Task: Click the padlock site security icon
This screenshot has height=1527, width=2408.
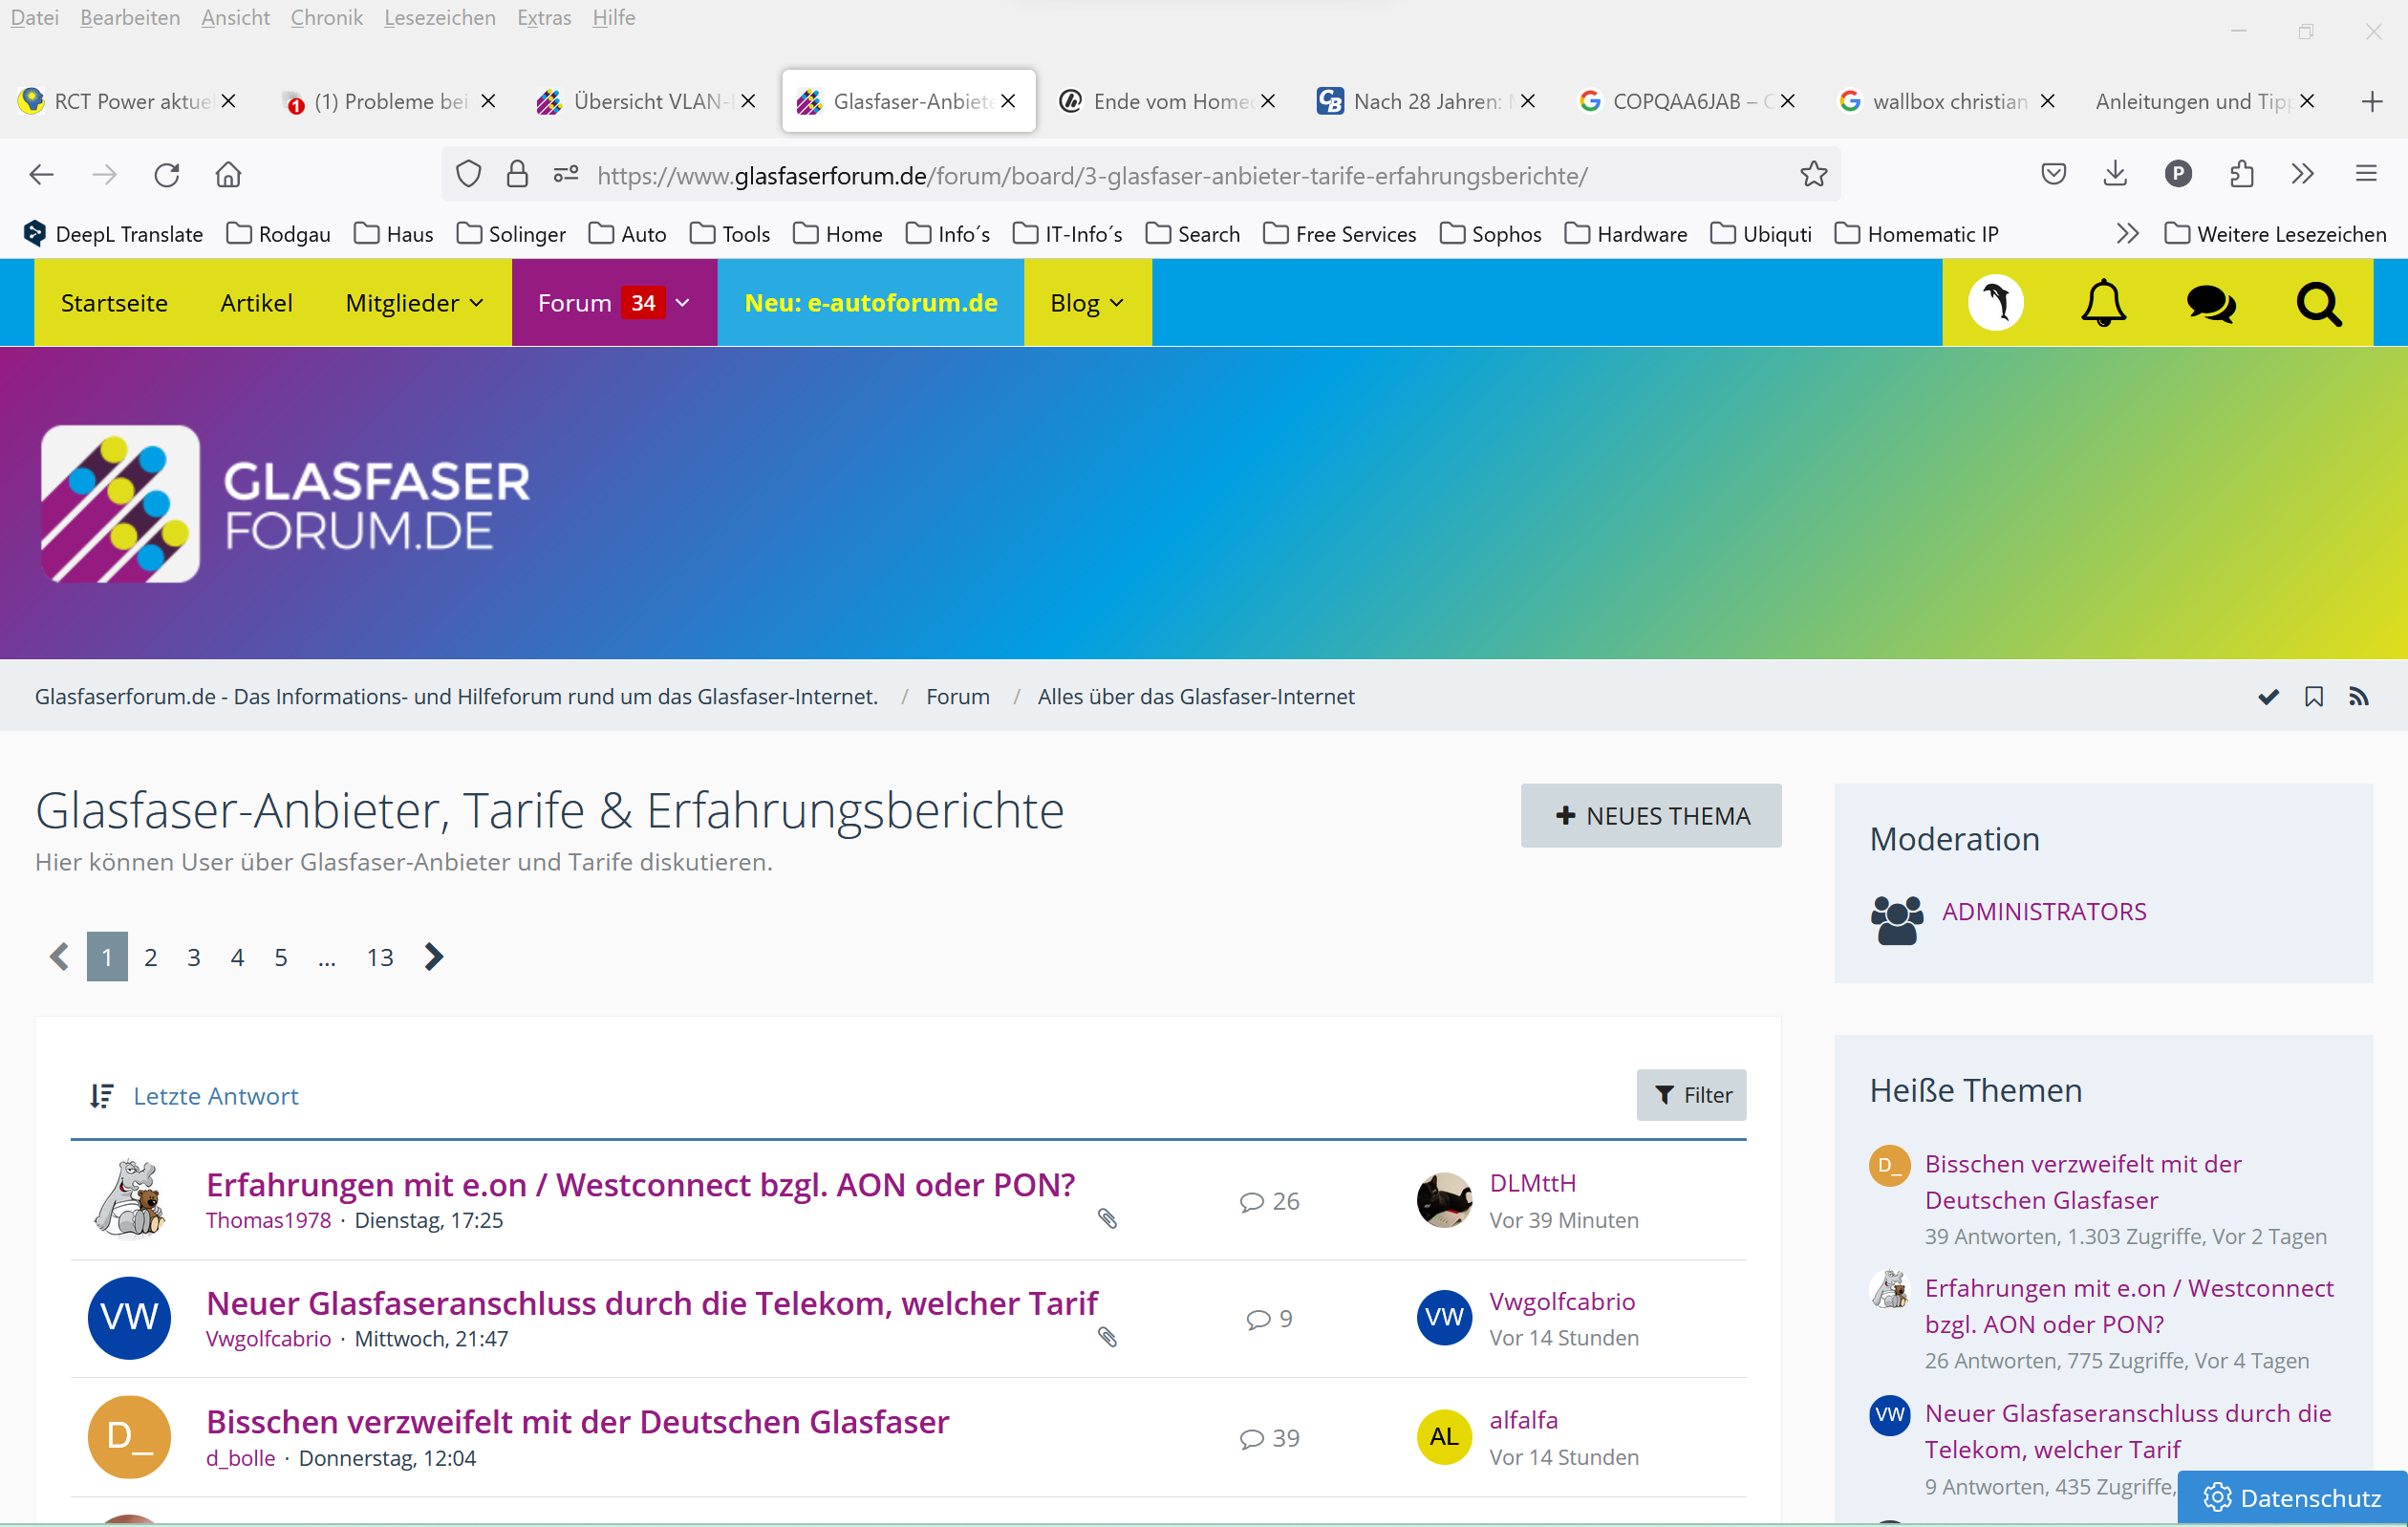Action: tap(517, 175)
